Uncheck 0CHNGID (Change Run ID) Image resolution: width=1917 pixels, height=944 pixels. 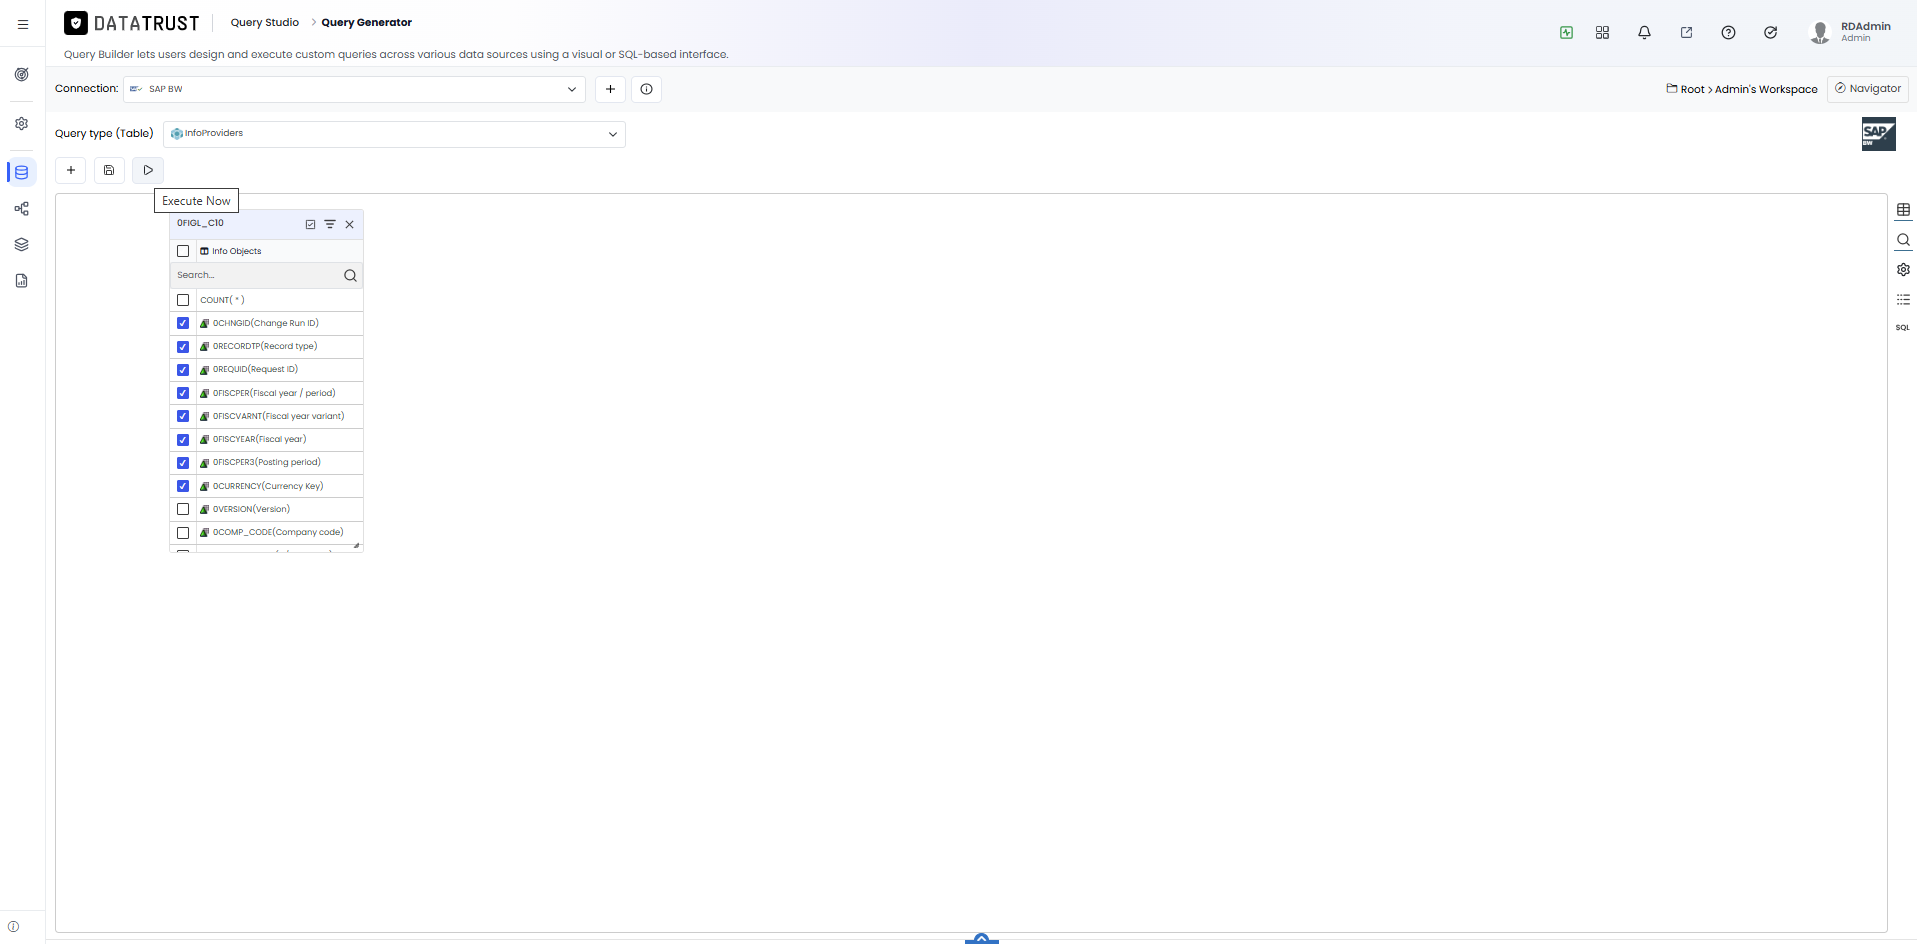coord(183,323)
